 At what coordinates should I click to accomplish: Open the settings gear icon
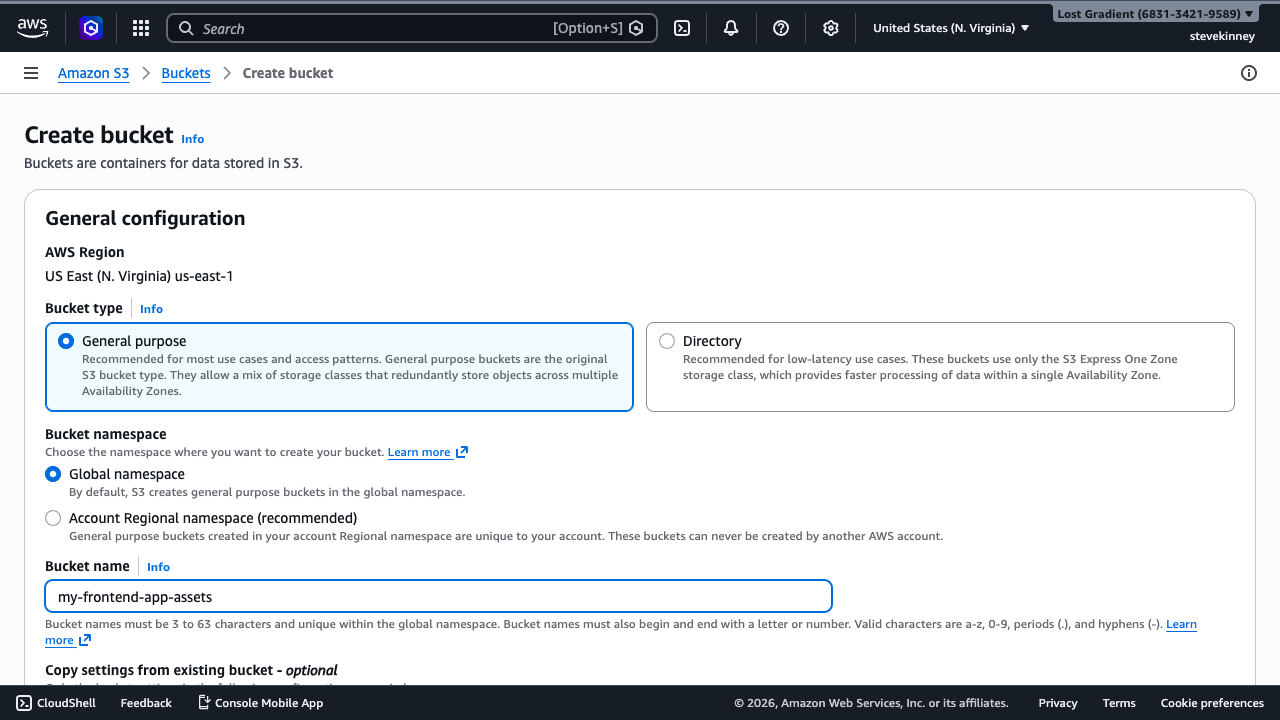point(831,28)
